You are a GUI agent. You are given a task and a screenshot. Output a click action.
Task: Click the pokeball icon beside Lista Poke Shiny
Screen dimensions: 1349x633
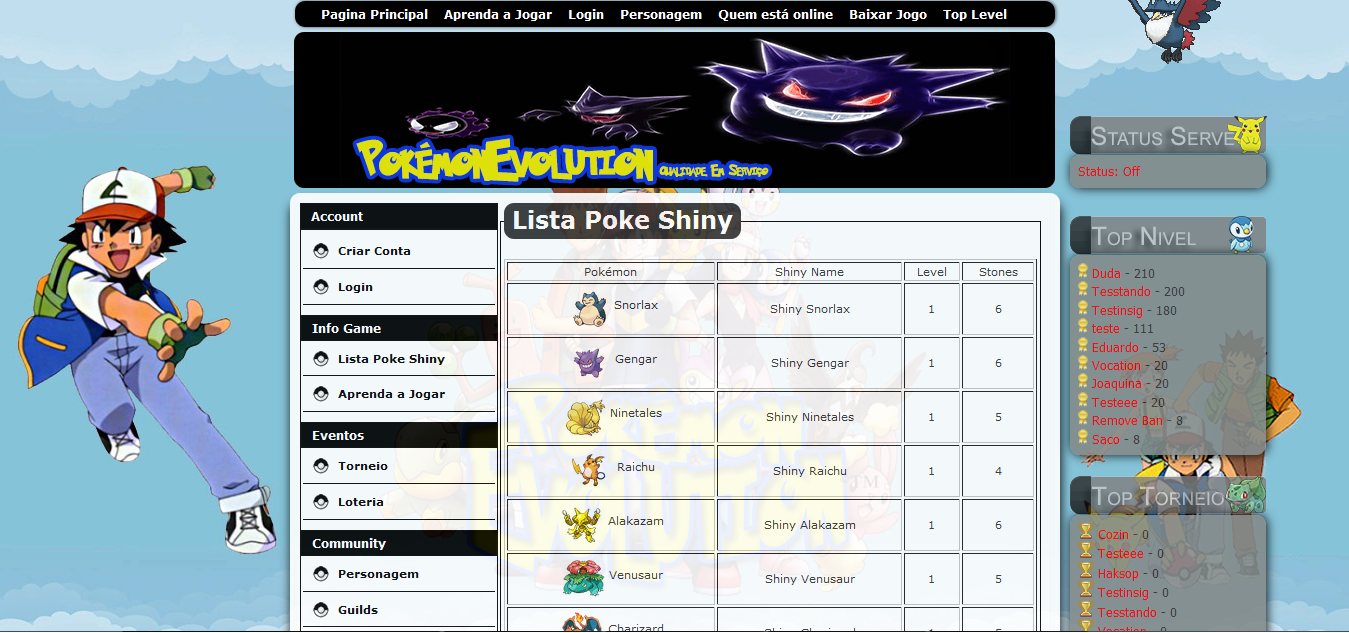tap(321, 359)
